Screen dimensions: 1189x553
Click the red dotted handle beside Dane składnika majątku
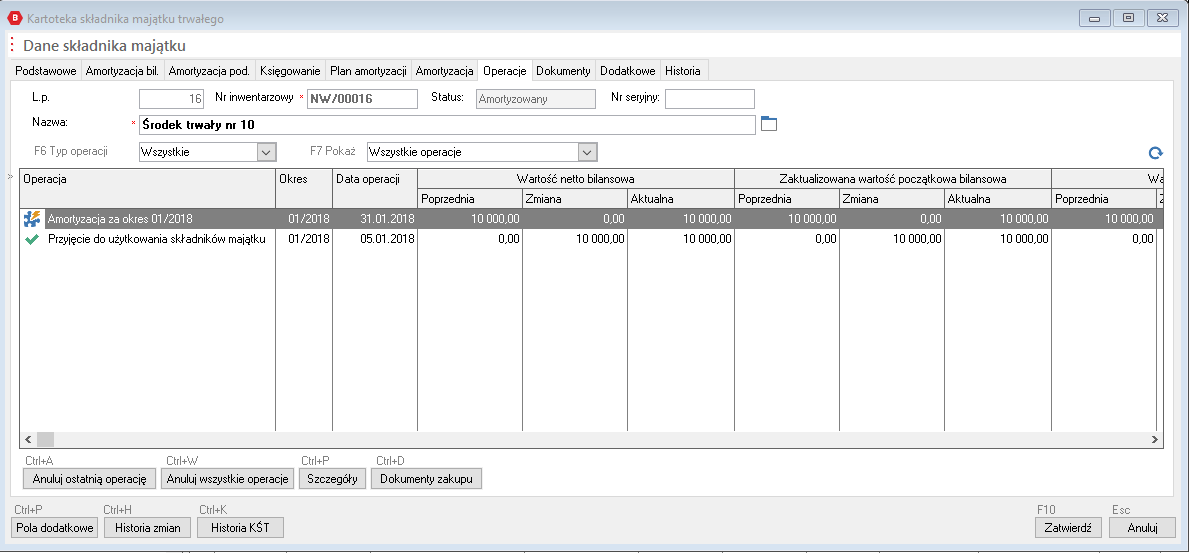coord(12,45)
